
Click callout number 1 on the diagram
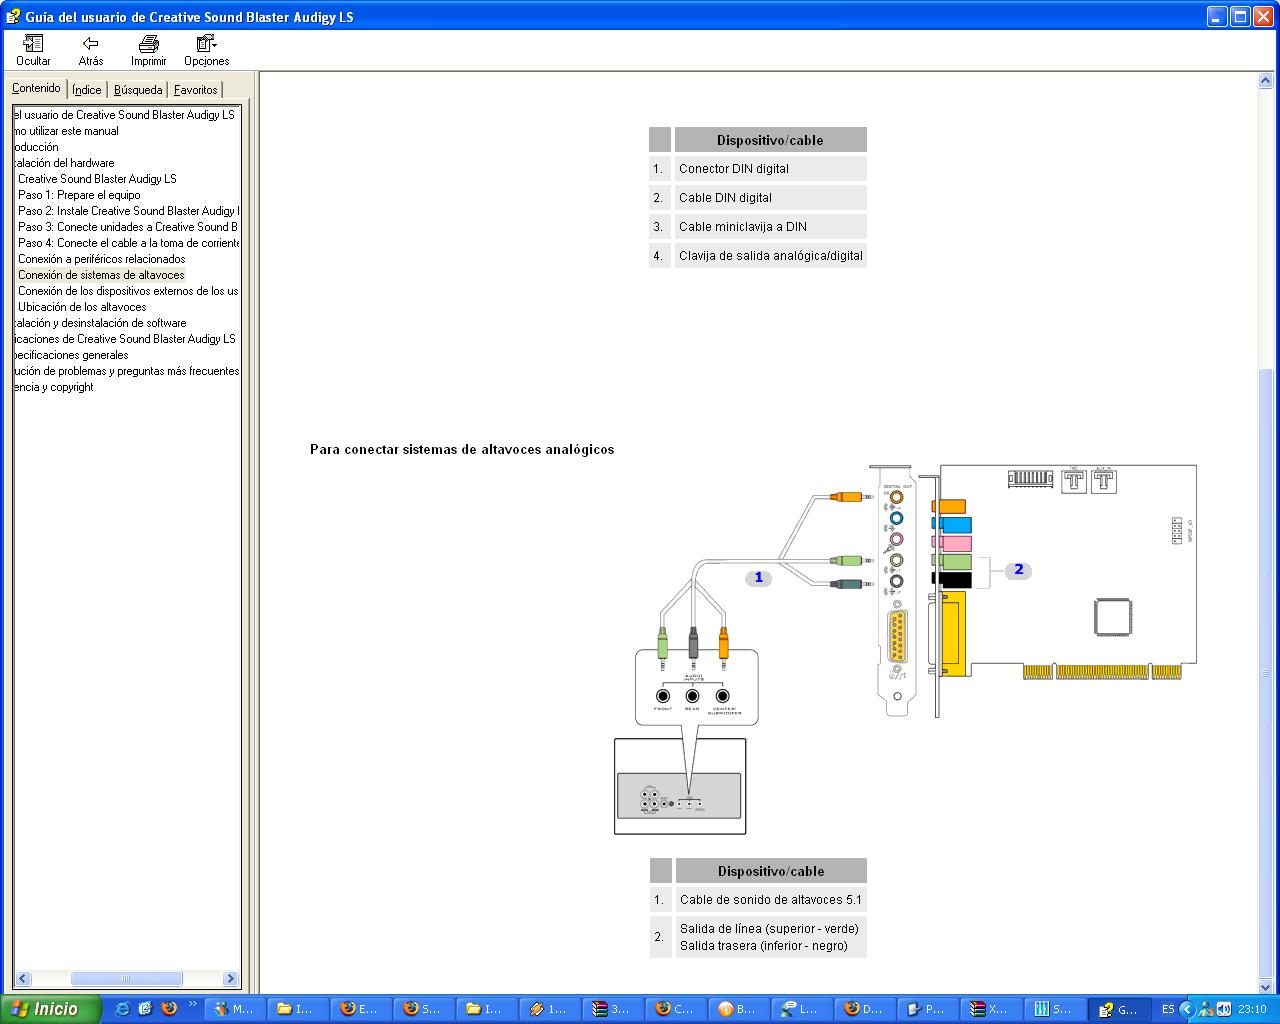[758, 577]
